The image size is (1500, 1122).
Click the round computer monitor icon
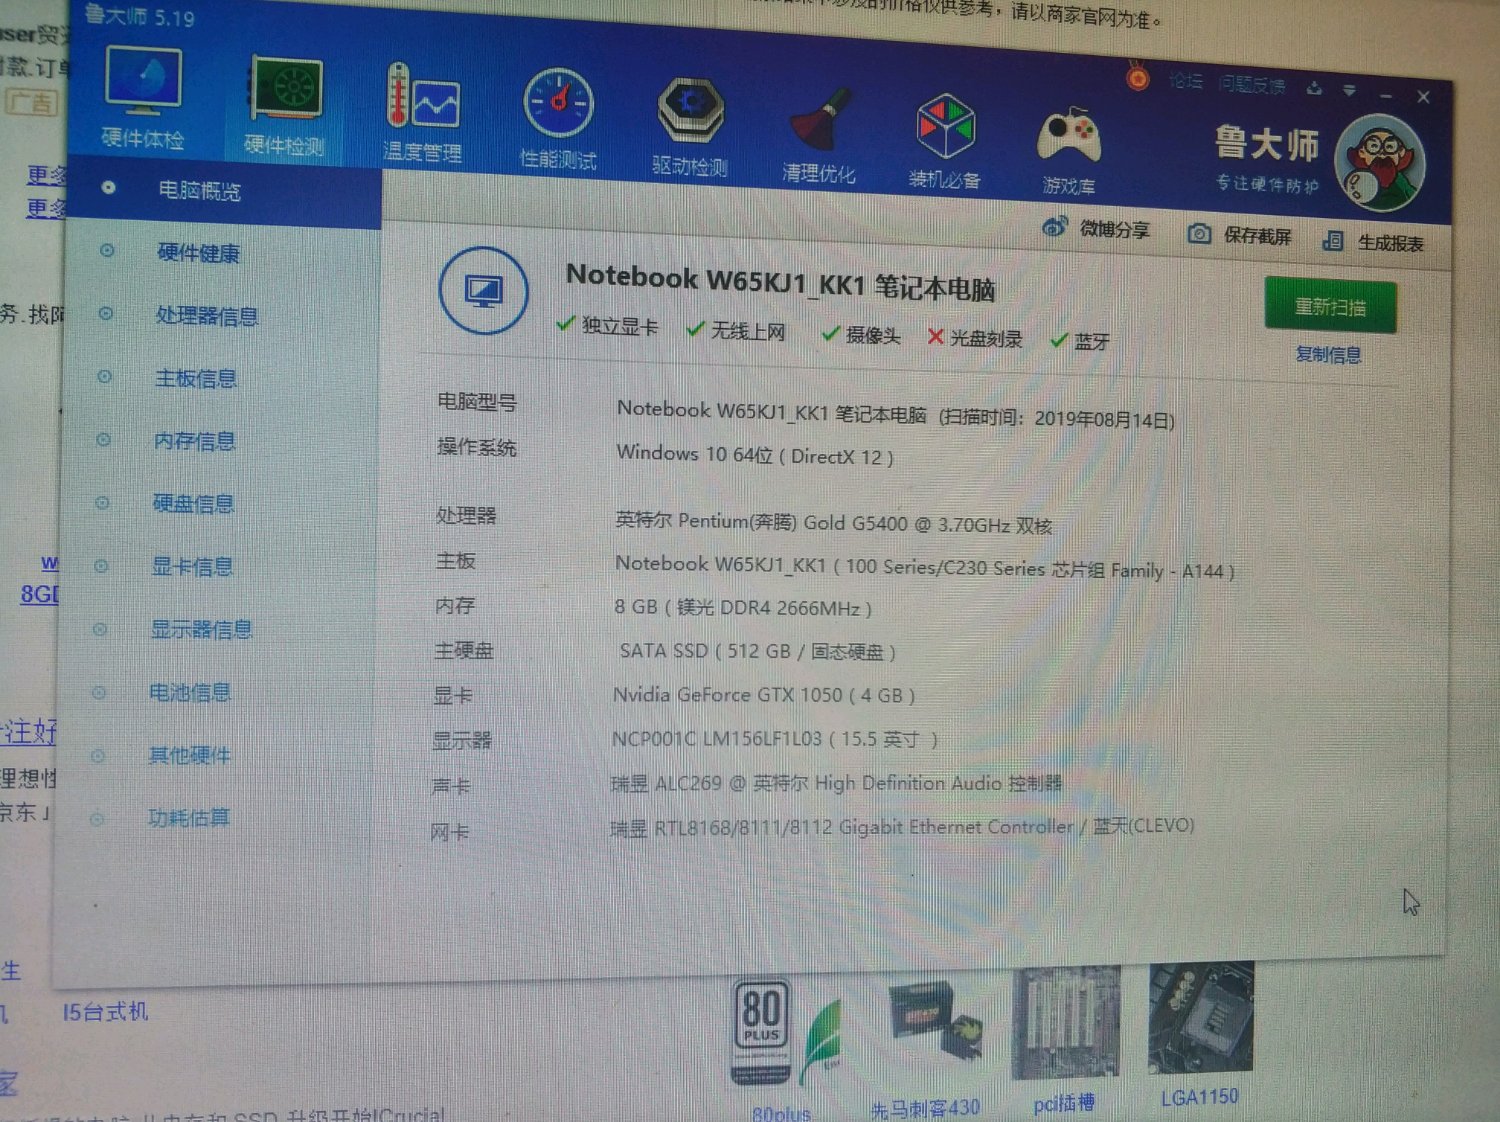[483, 291]
